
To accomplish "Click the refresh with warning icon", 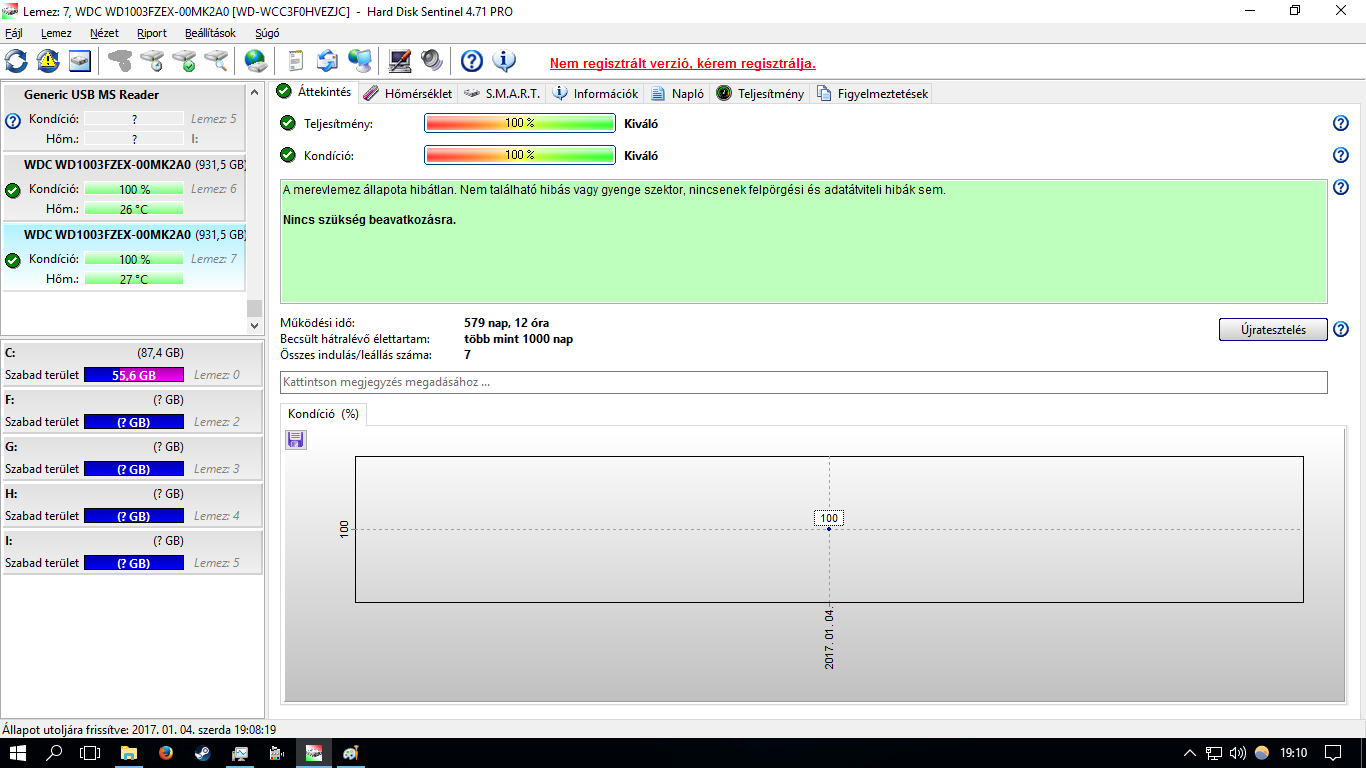I will 48,61.
